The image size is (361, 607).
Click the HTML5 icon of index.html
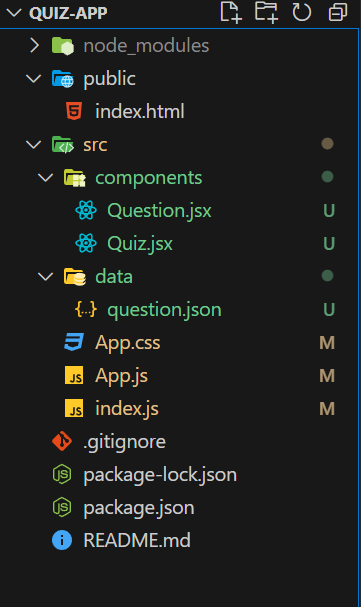click(74, 111)
